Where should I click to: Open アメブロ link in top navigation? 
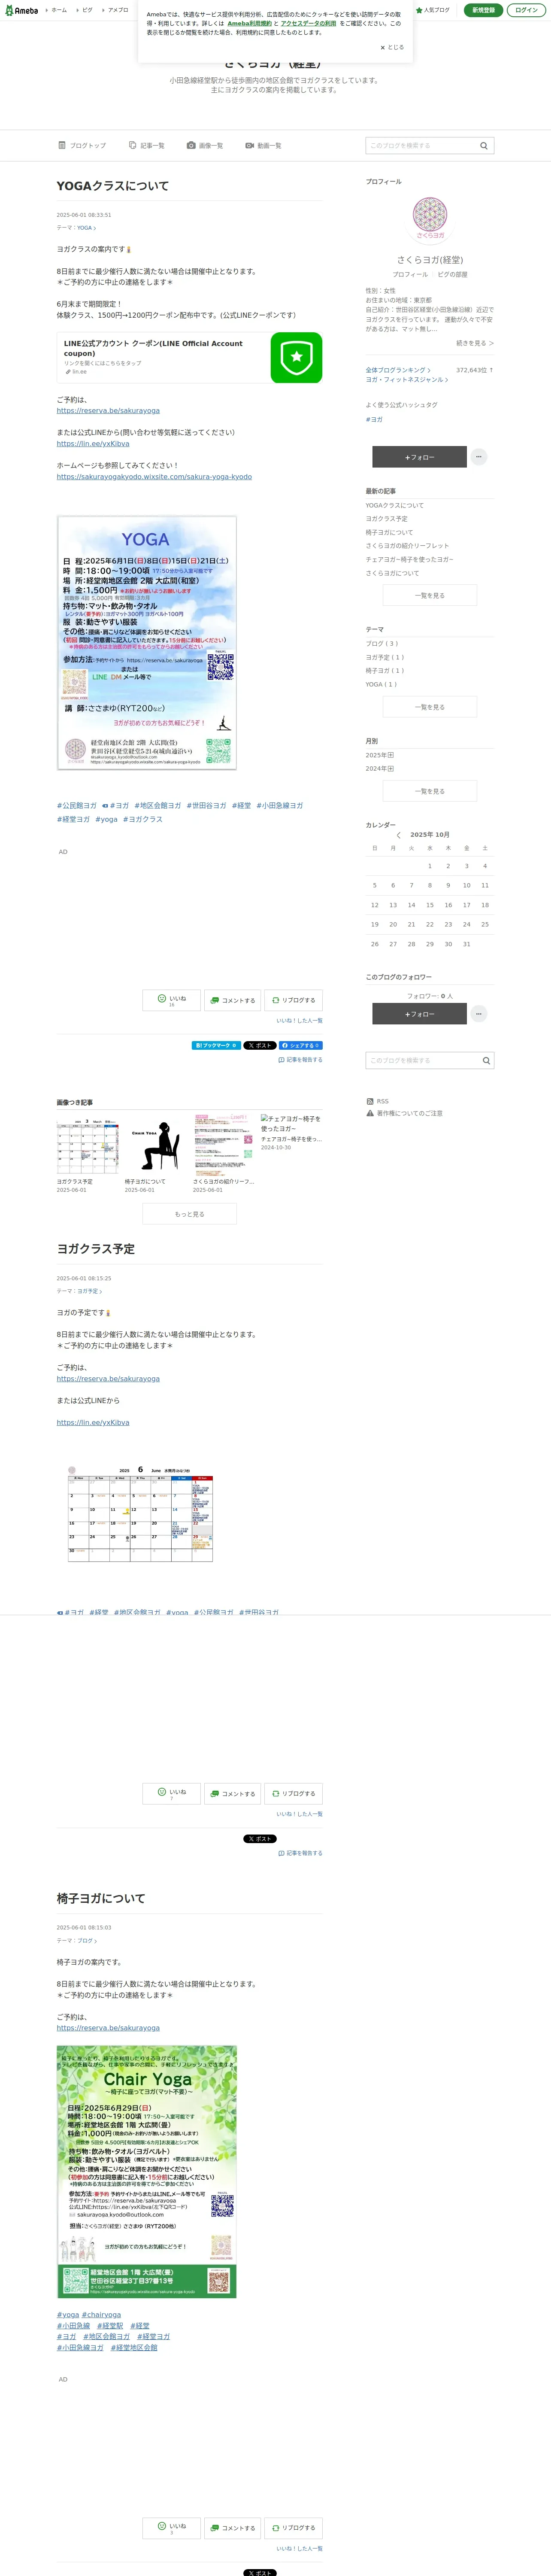tap(118, 10)
